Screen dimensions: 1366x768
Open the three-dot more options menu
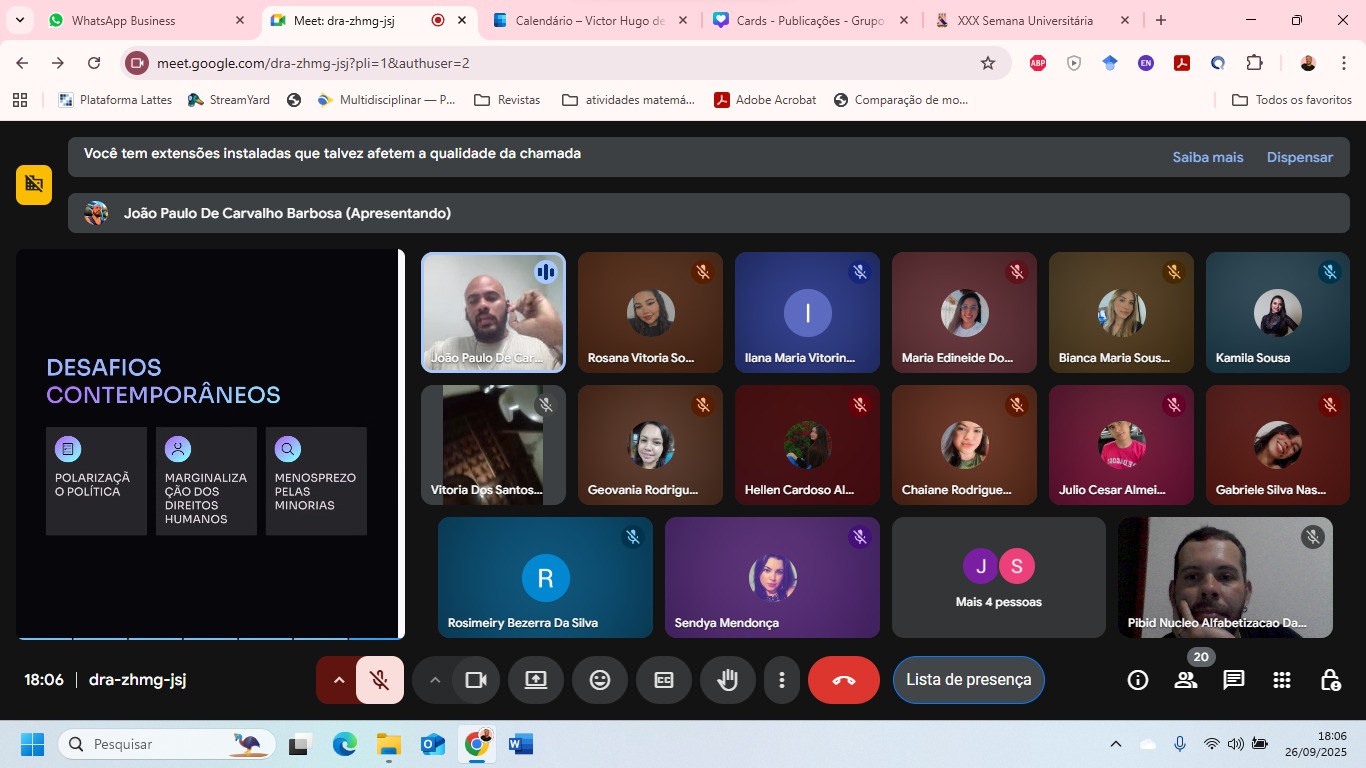[x=781, y=680]
